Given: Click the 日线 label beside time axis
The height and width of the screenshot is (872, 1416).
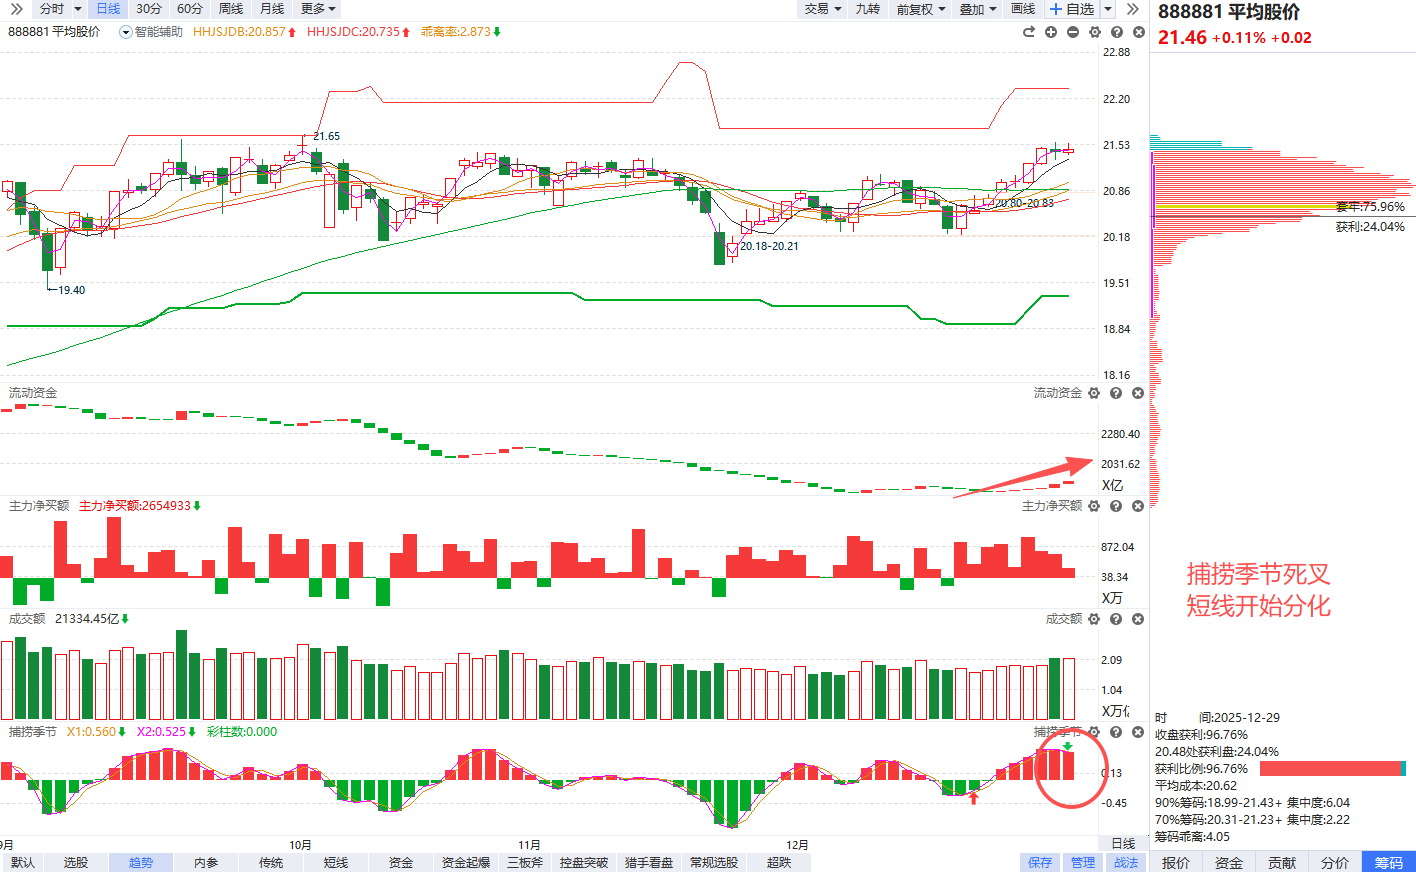Looking at the screenshot, I should click(x=1124, y=844).
